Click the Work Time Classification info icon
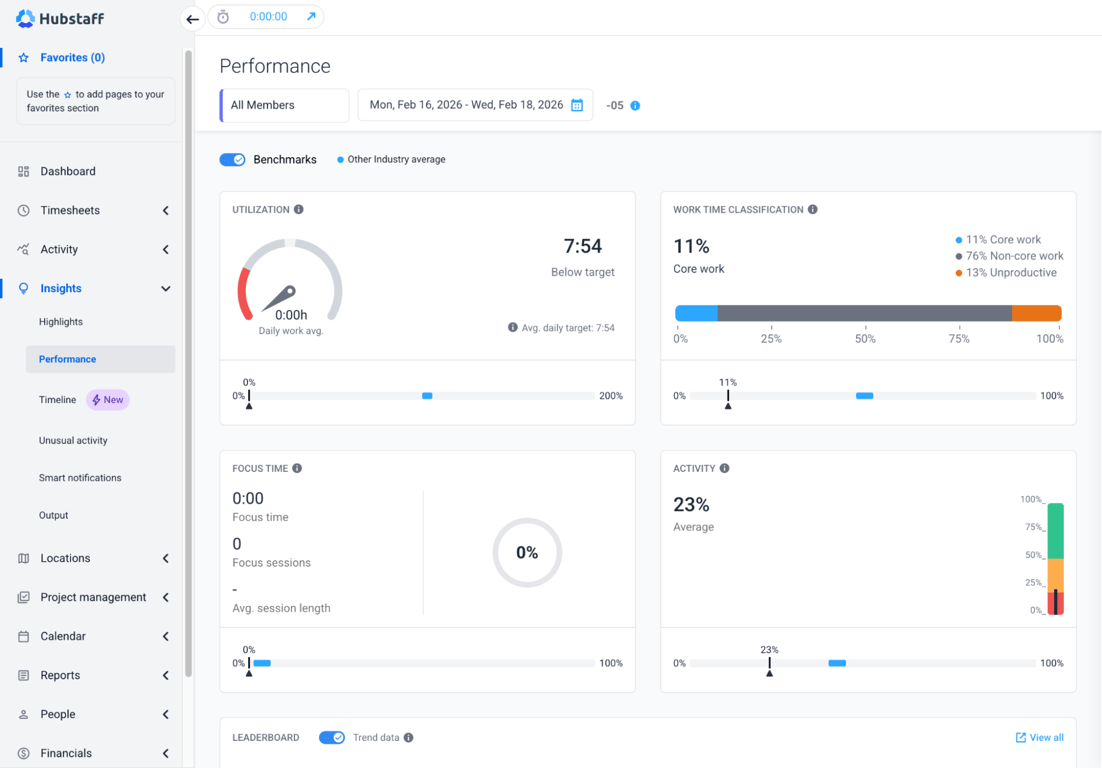 (812, 209)
